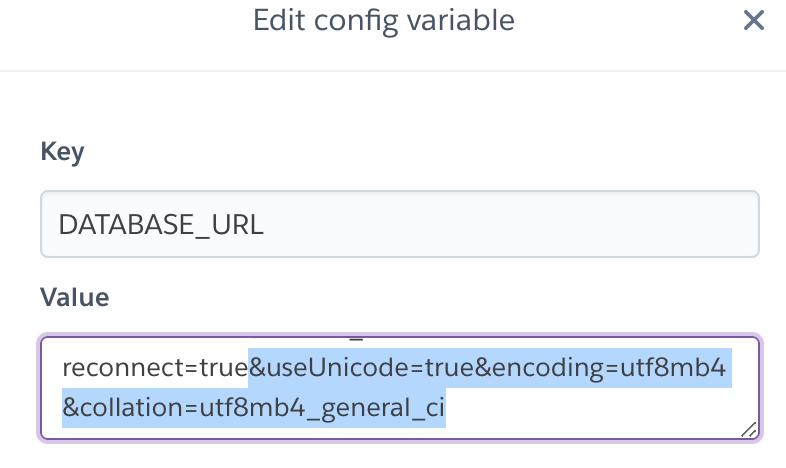The width and height of the screenshot is (786, 468).
Task: Click the Value textarea resize handle
Action: (748, 428)
